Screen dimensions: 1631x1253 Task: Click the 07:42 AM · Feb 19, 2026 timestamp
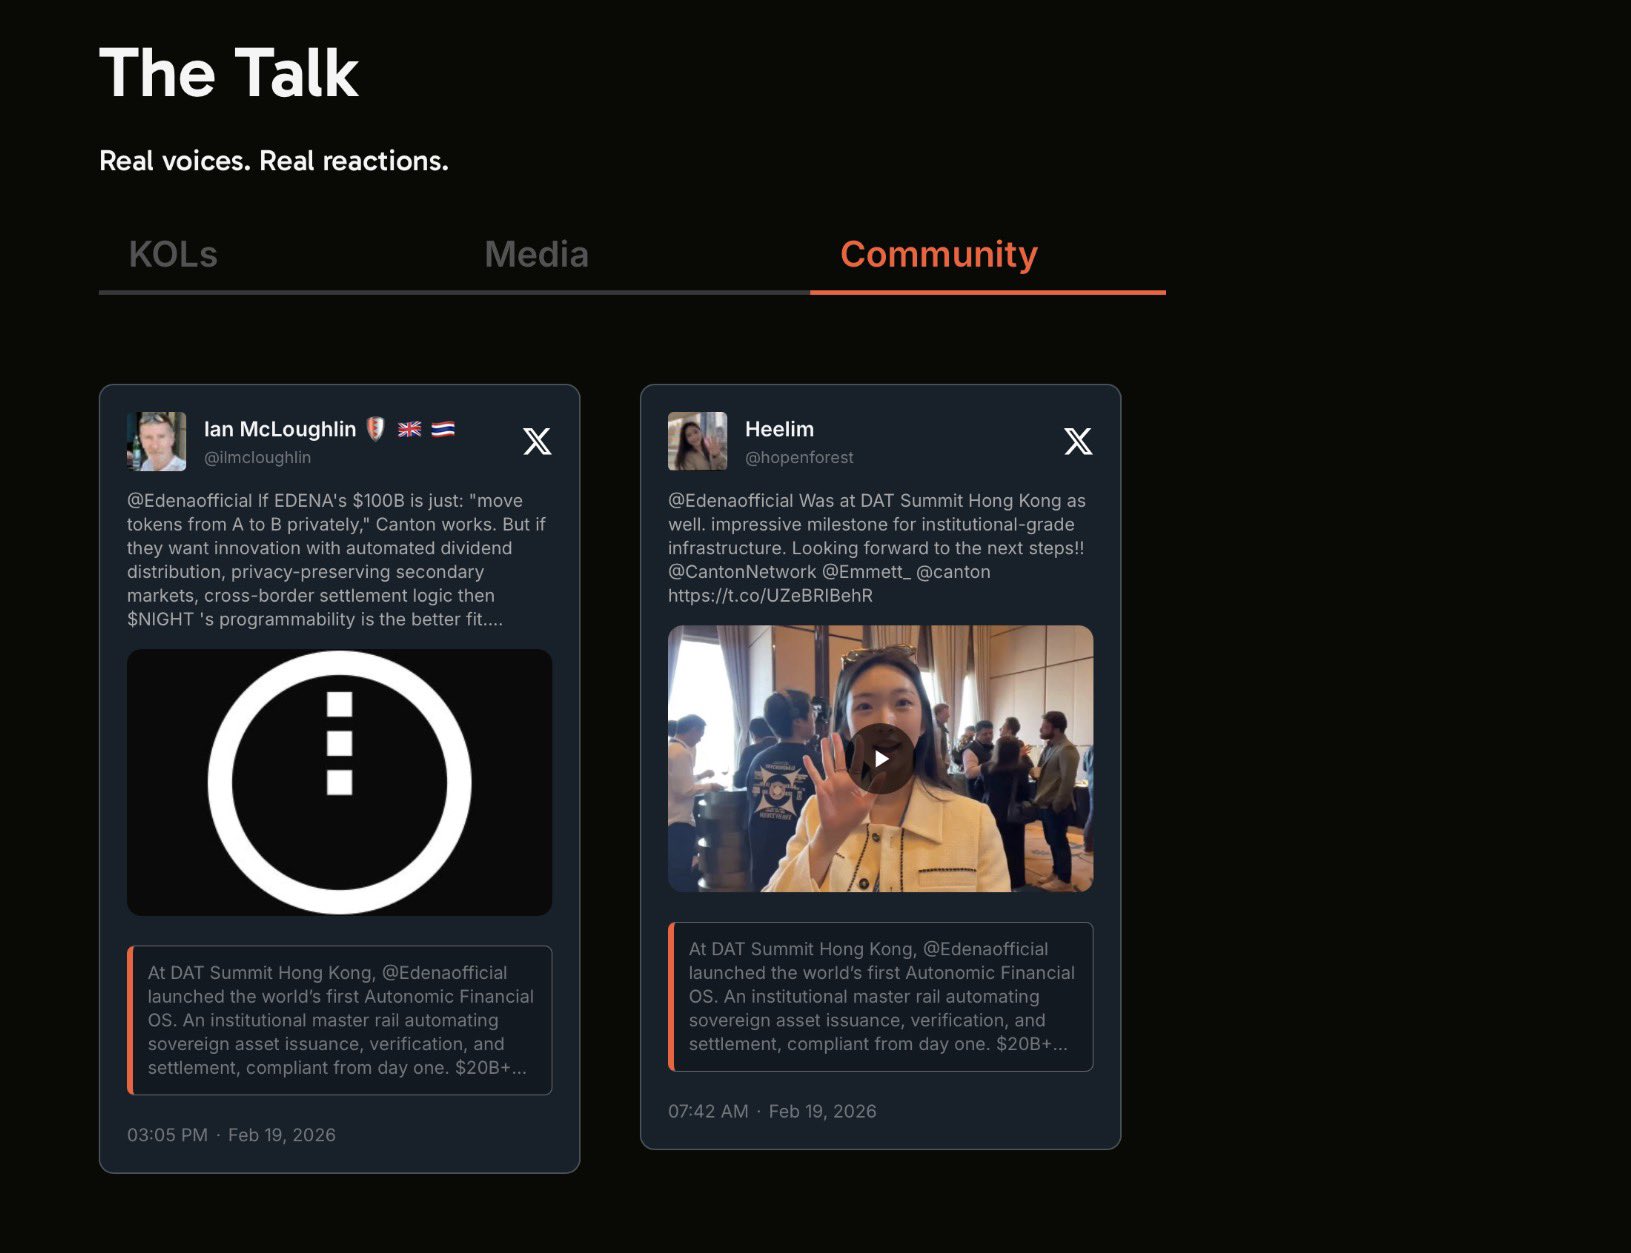(x=772, y=1111)
